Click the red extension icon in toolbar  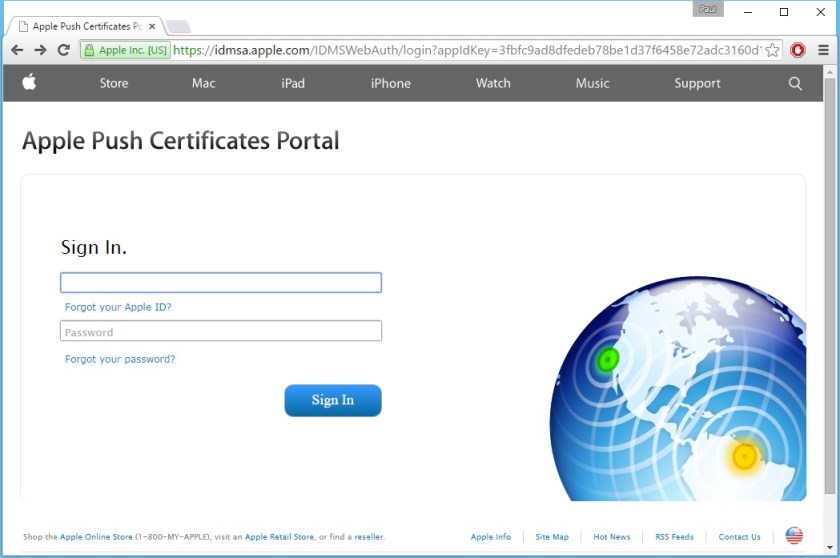(x=798, y=50)
